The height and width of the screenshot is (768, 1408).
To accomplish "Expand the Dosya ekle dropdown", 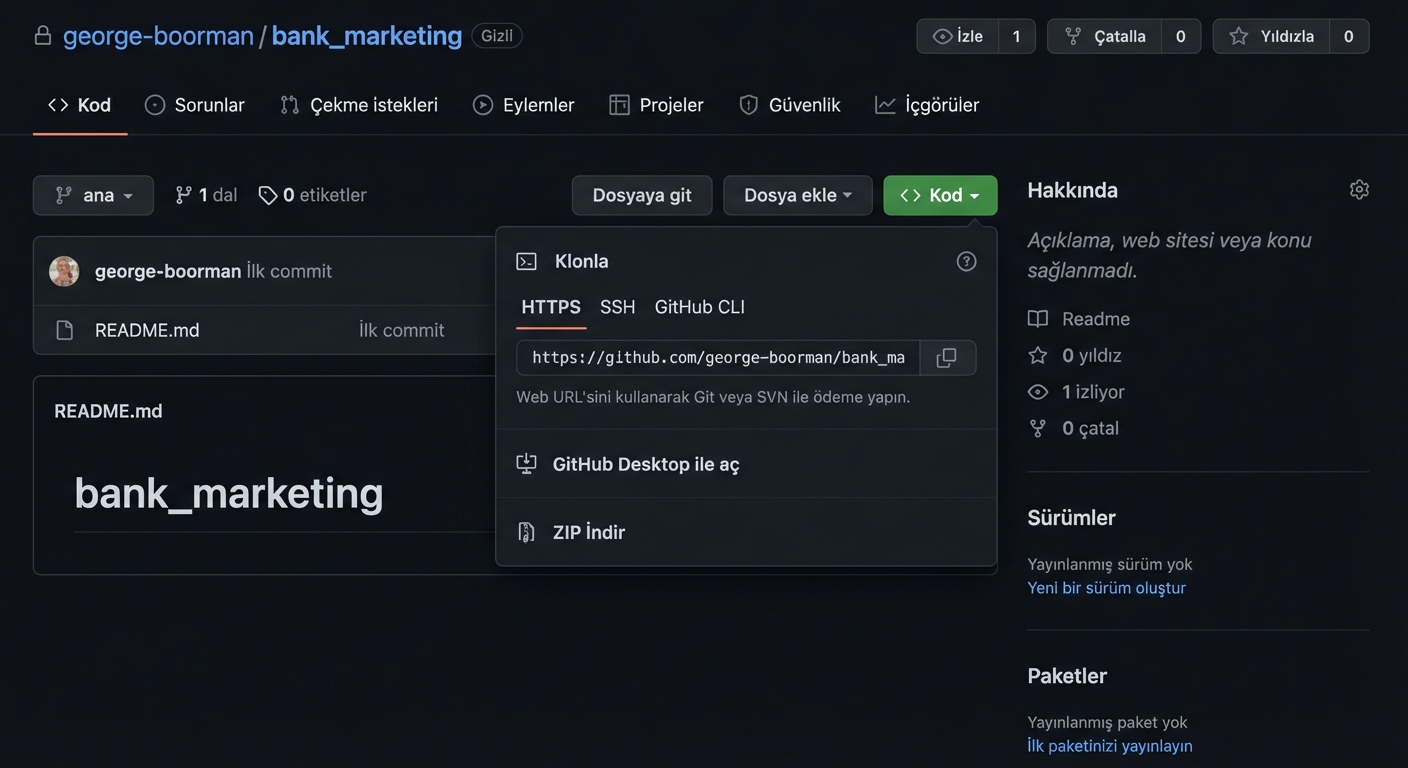I will [x=797, y=195].
